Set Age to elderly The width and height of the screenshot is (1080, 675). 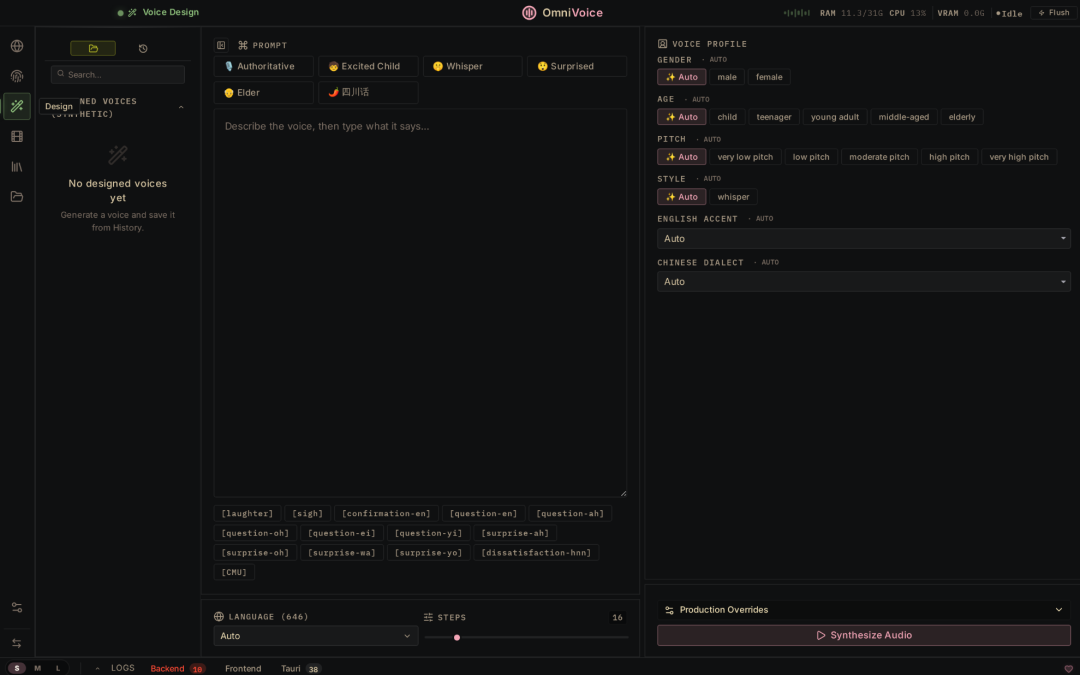point(962,117)
